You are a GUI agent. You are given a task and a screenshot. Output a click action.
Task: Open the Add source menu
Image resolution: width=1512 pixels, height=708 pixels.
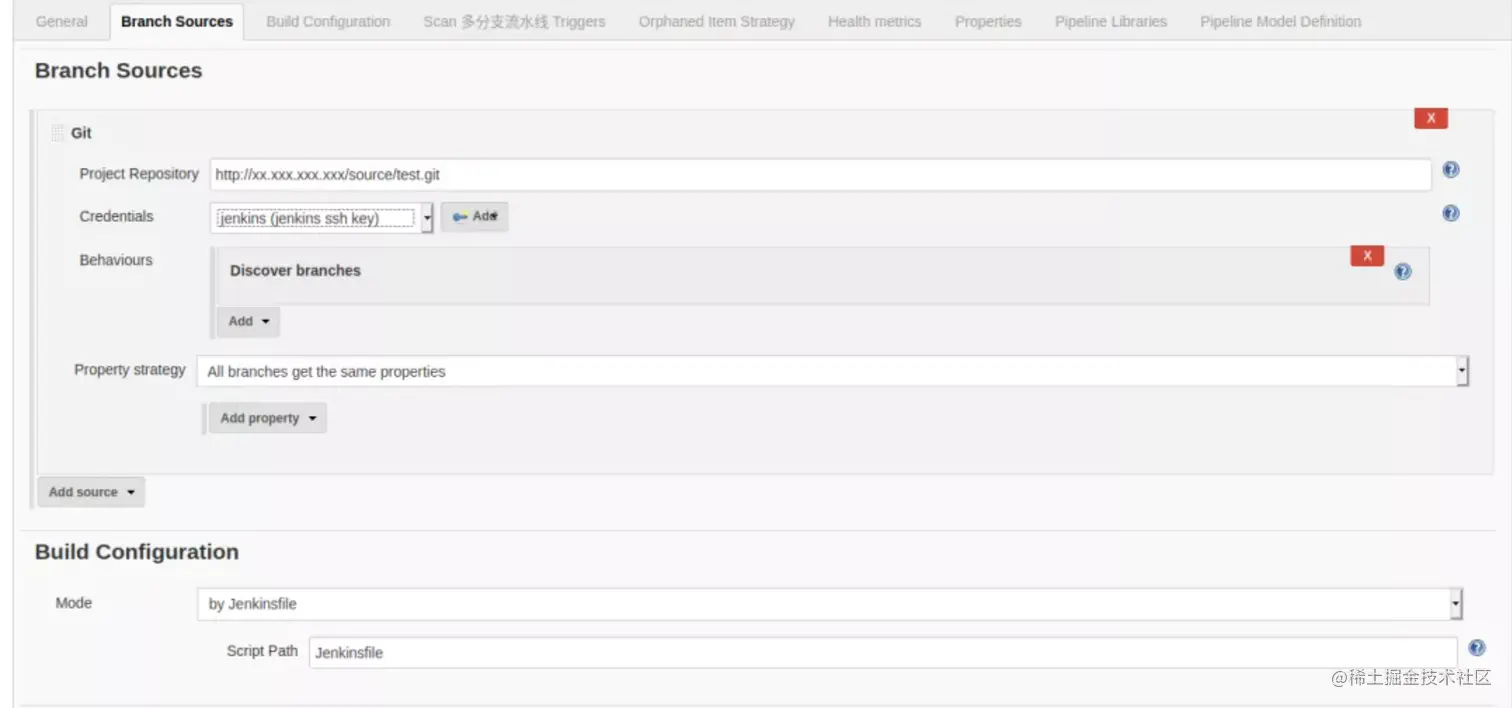point(91,492)
